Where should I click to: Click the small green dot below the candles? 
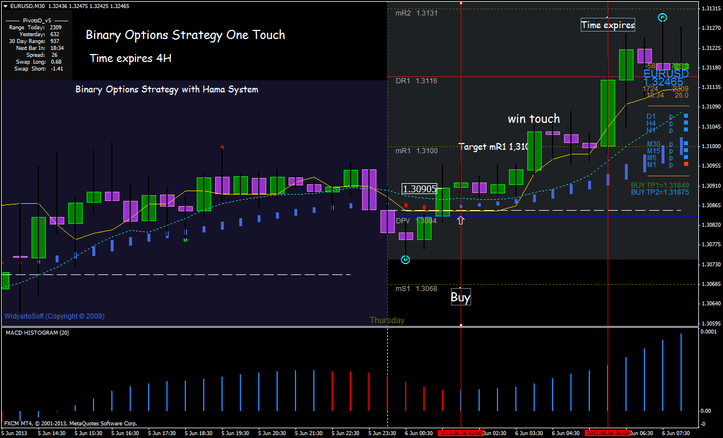185,240
